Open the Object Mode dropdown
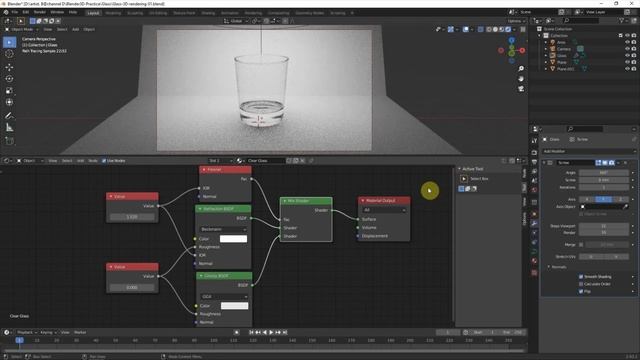Image resolution: width=640 pixels, height=360 pixels. click(x=22, y=29)
